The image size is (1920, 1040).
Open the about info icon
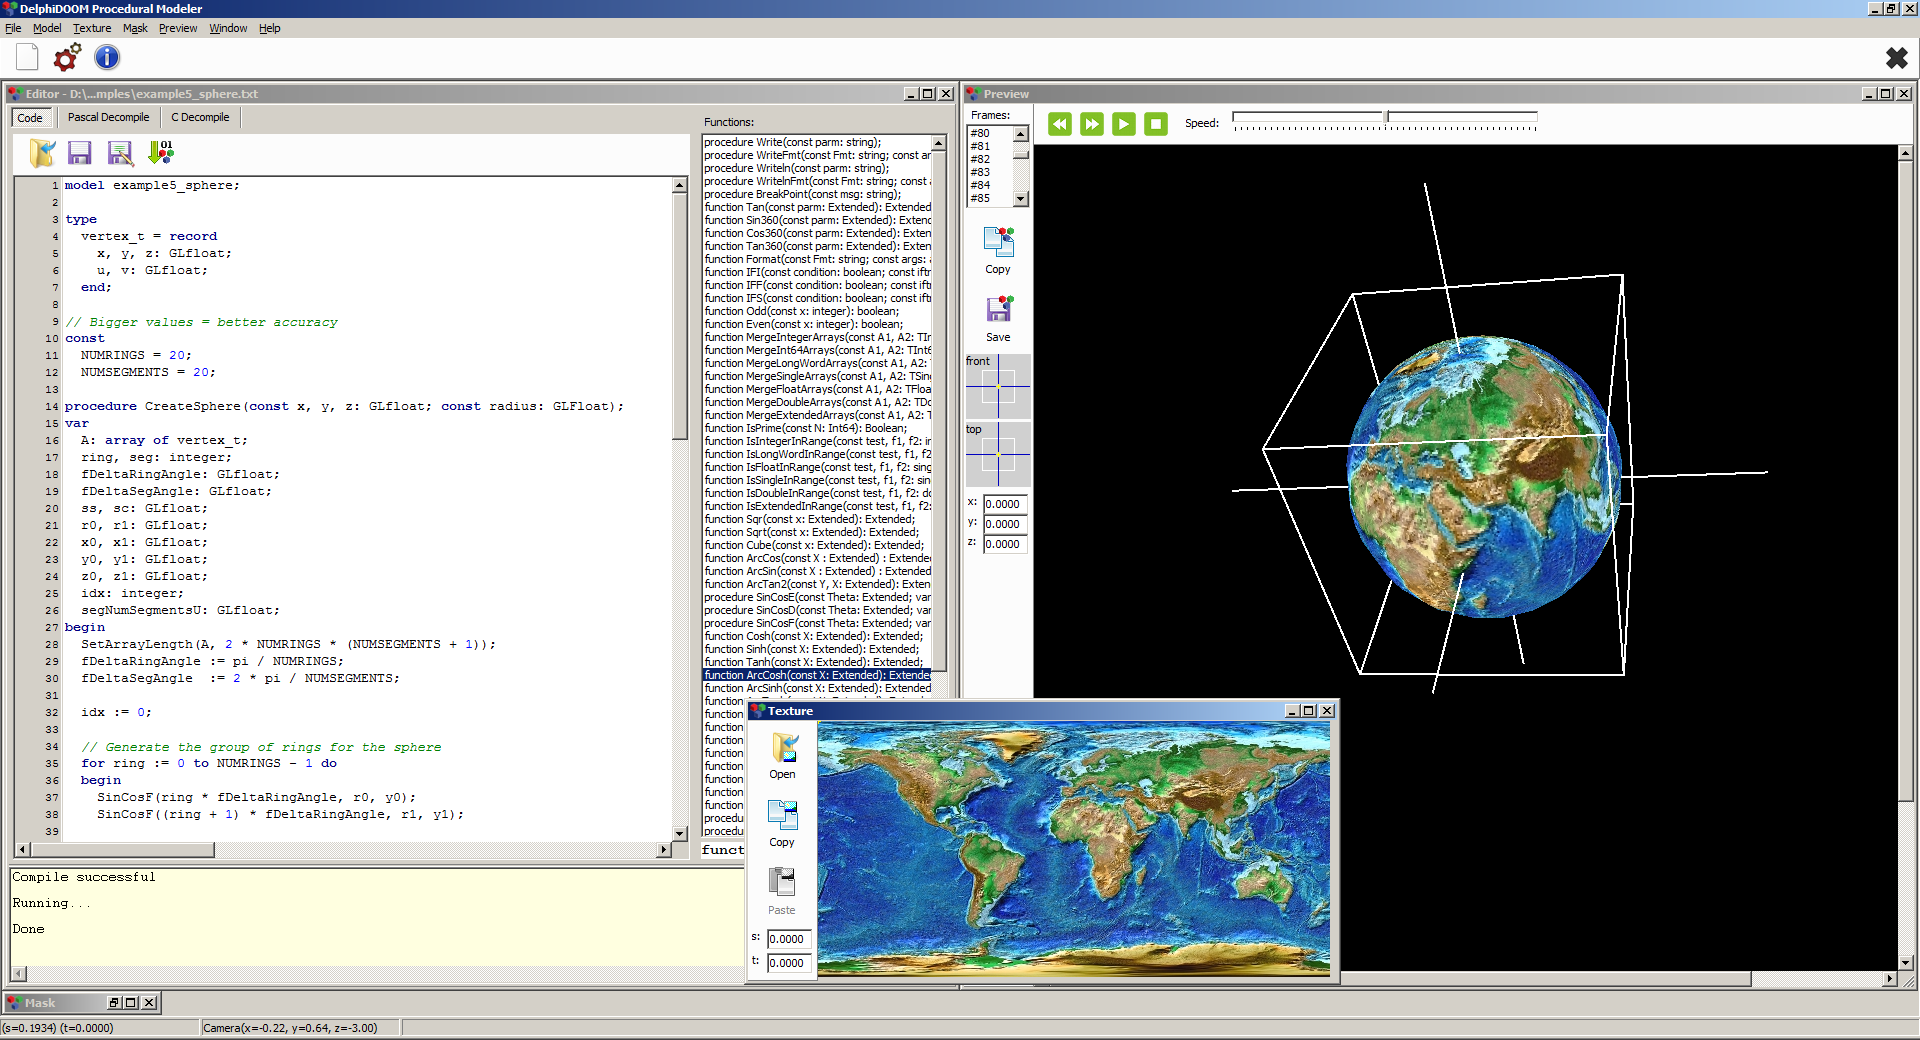coord(106,58)
